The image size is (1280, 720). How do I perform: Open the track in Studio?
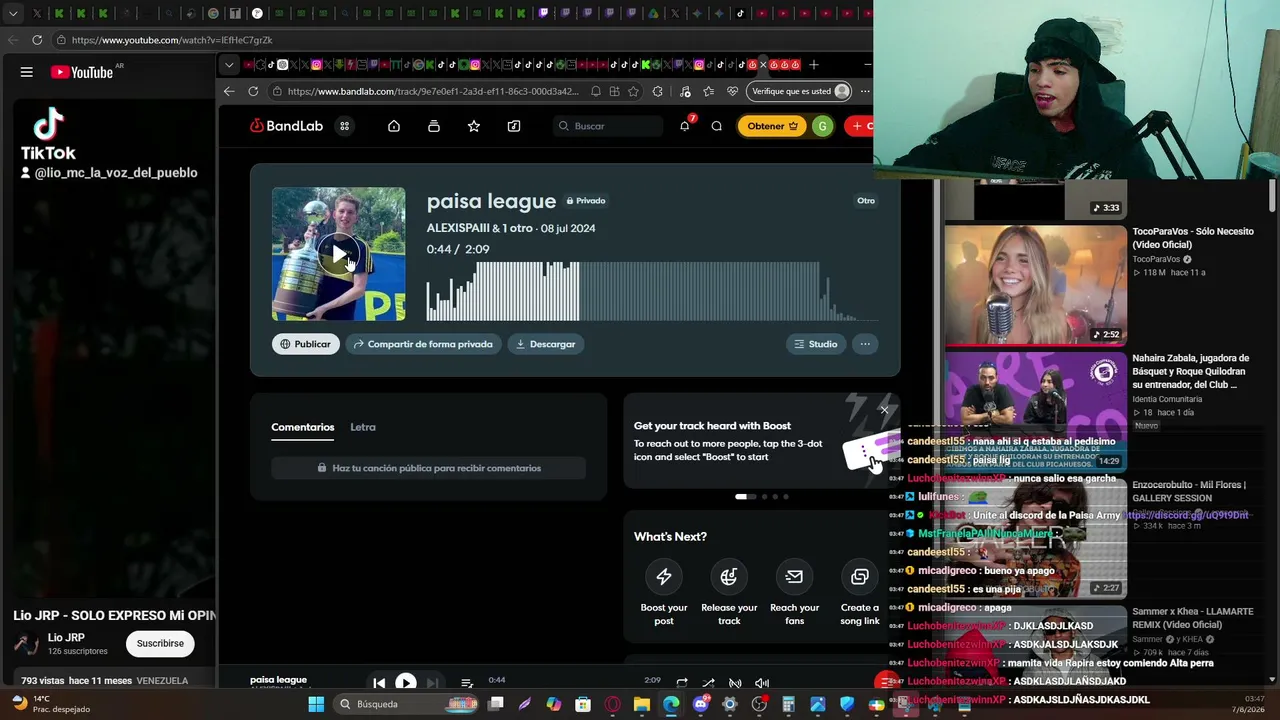point(816,344)
